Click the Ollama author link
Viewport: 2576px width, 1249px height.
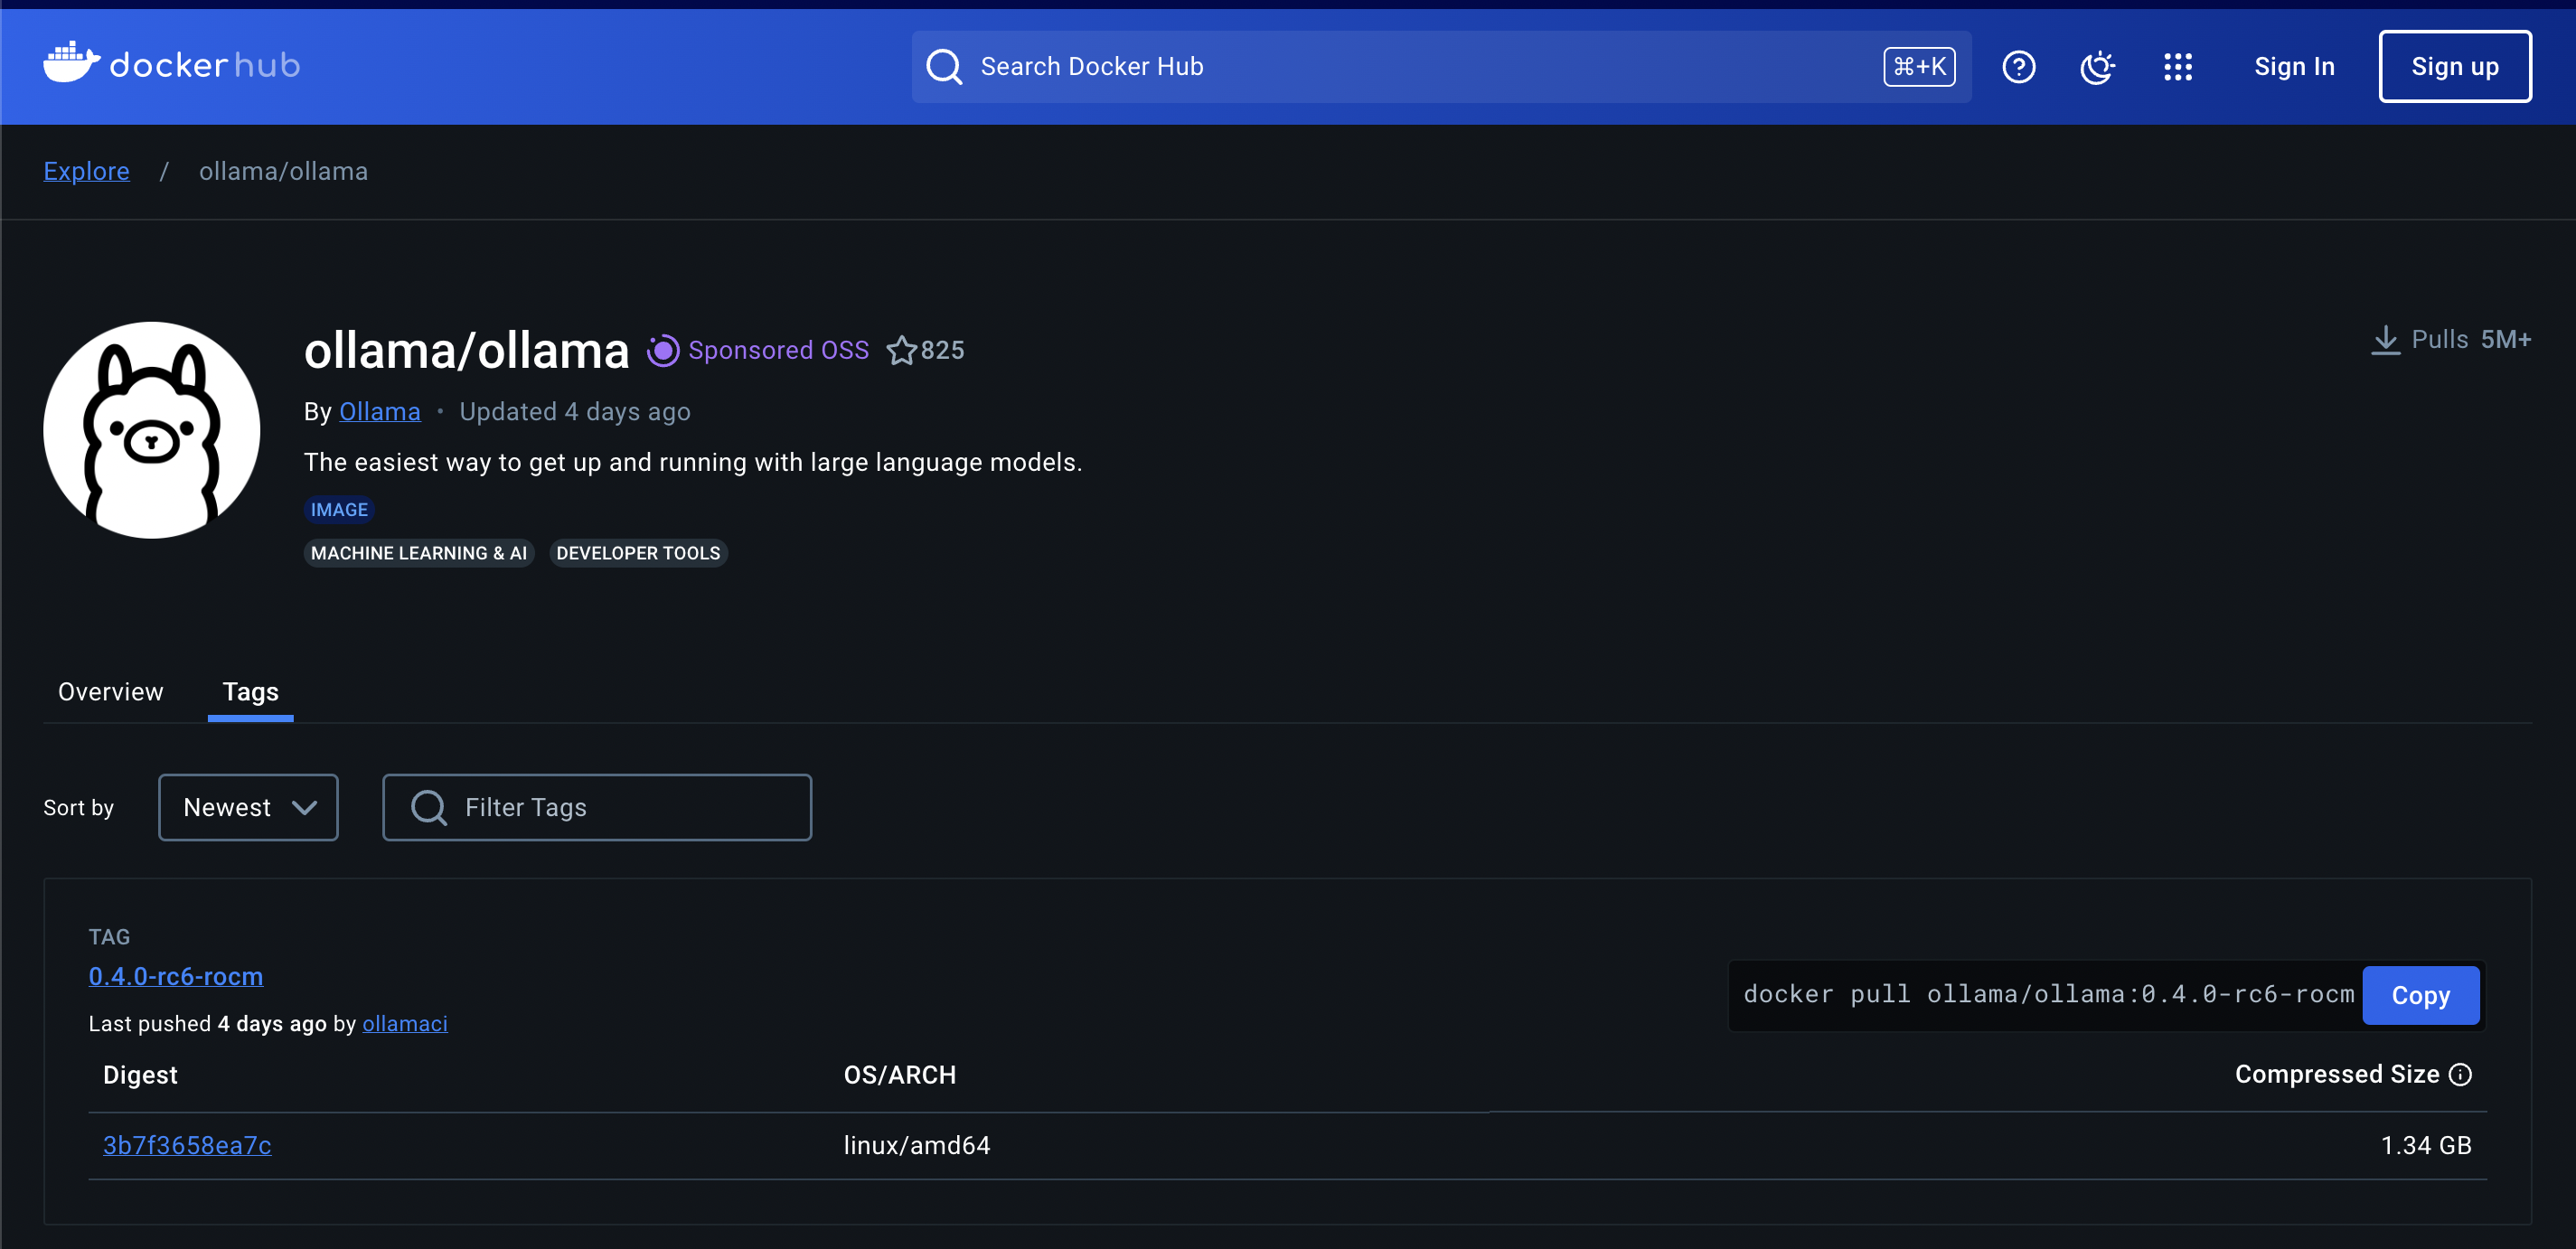click(x=380, y=411)
